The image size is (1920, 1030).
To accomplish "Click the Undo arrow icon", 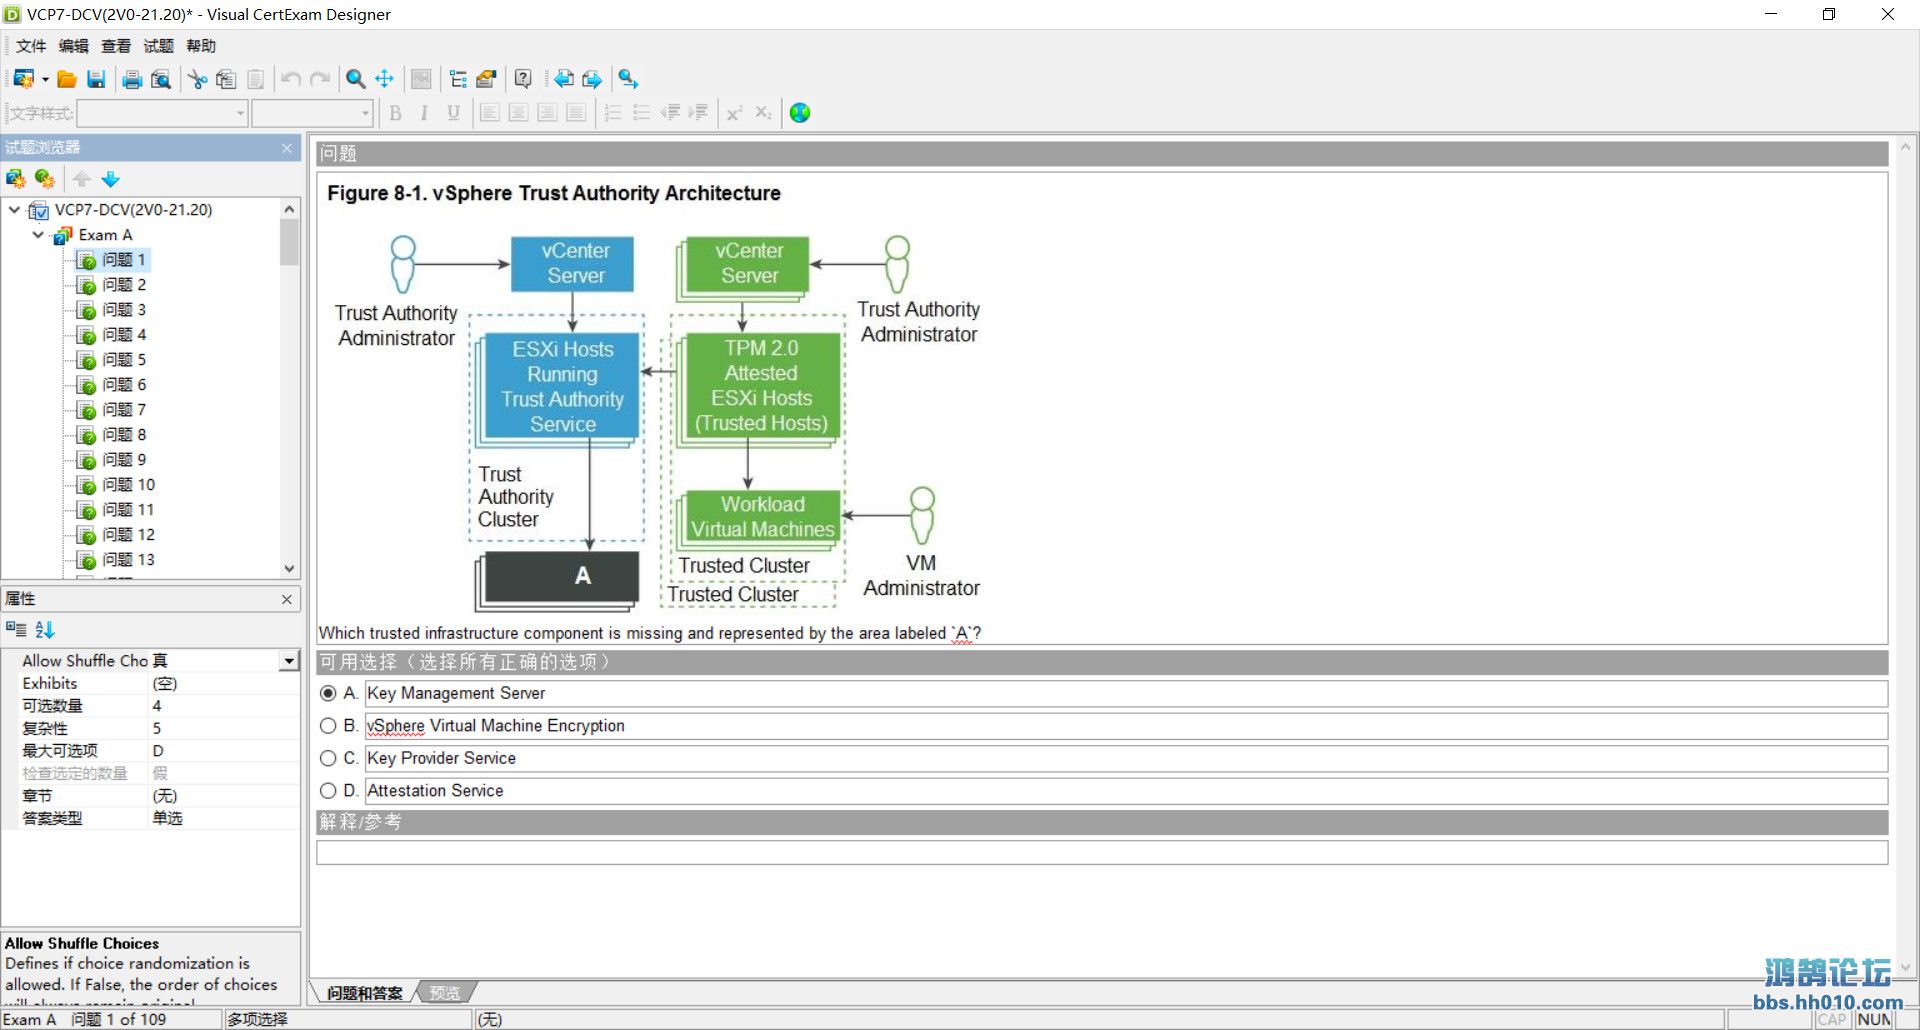I will point(291,79).
